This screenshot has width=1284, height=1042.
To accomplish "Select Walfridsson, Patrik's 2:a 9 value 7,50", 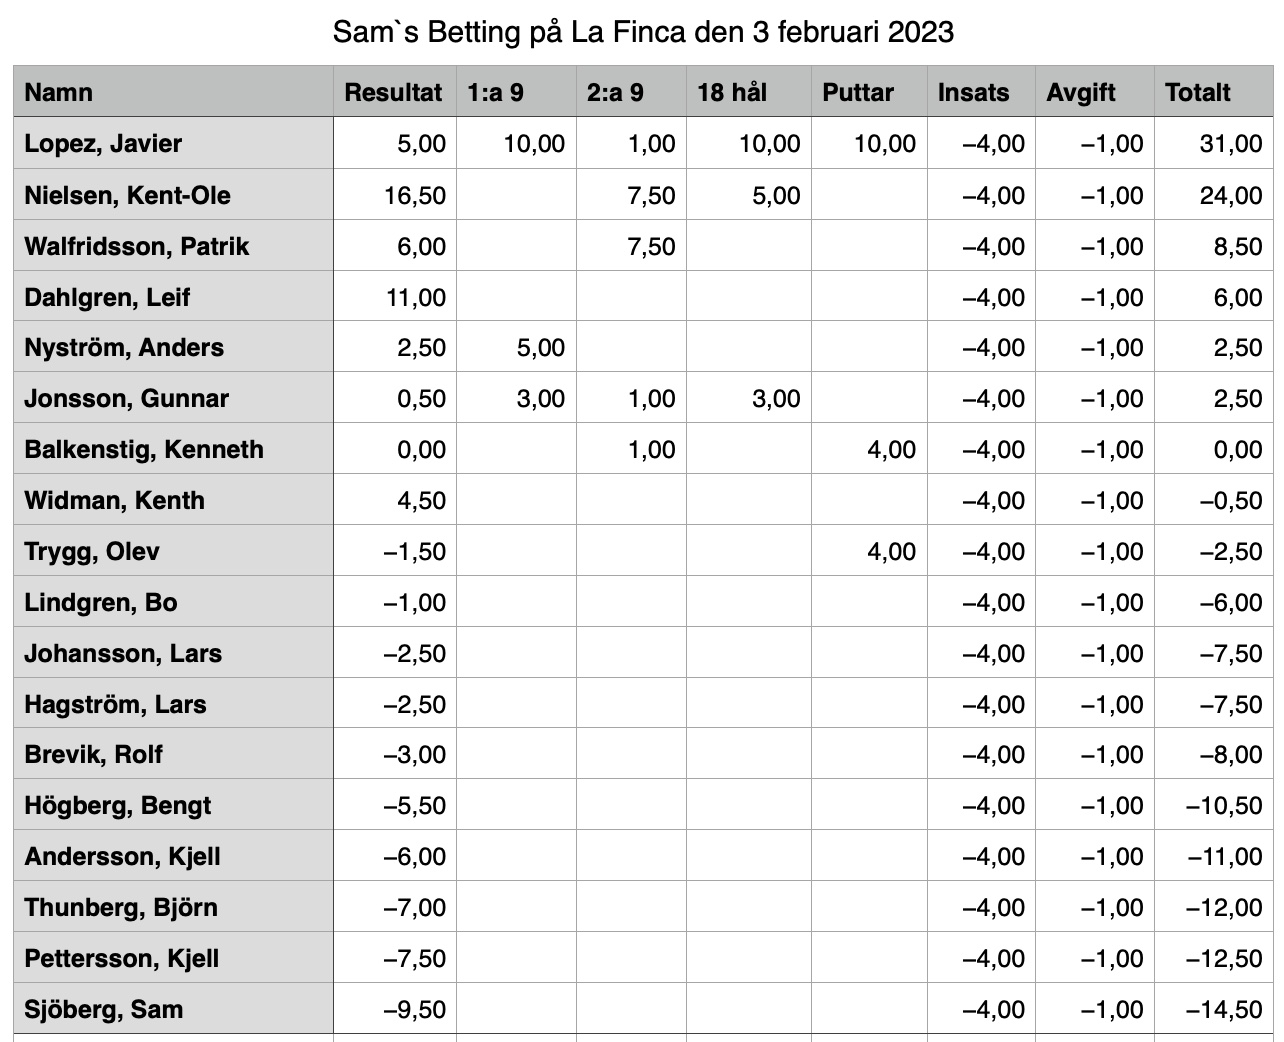I will pyautogui.click(x=631, y=246).
